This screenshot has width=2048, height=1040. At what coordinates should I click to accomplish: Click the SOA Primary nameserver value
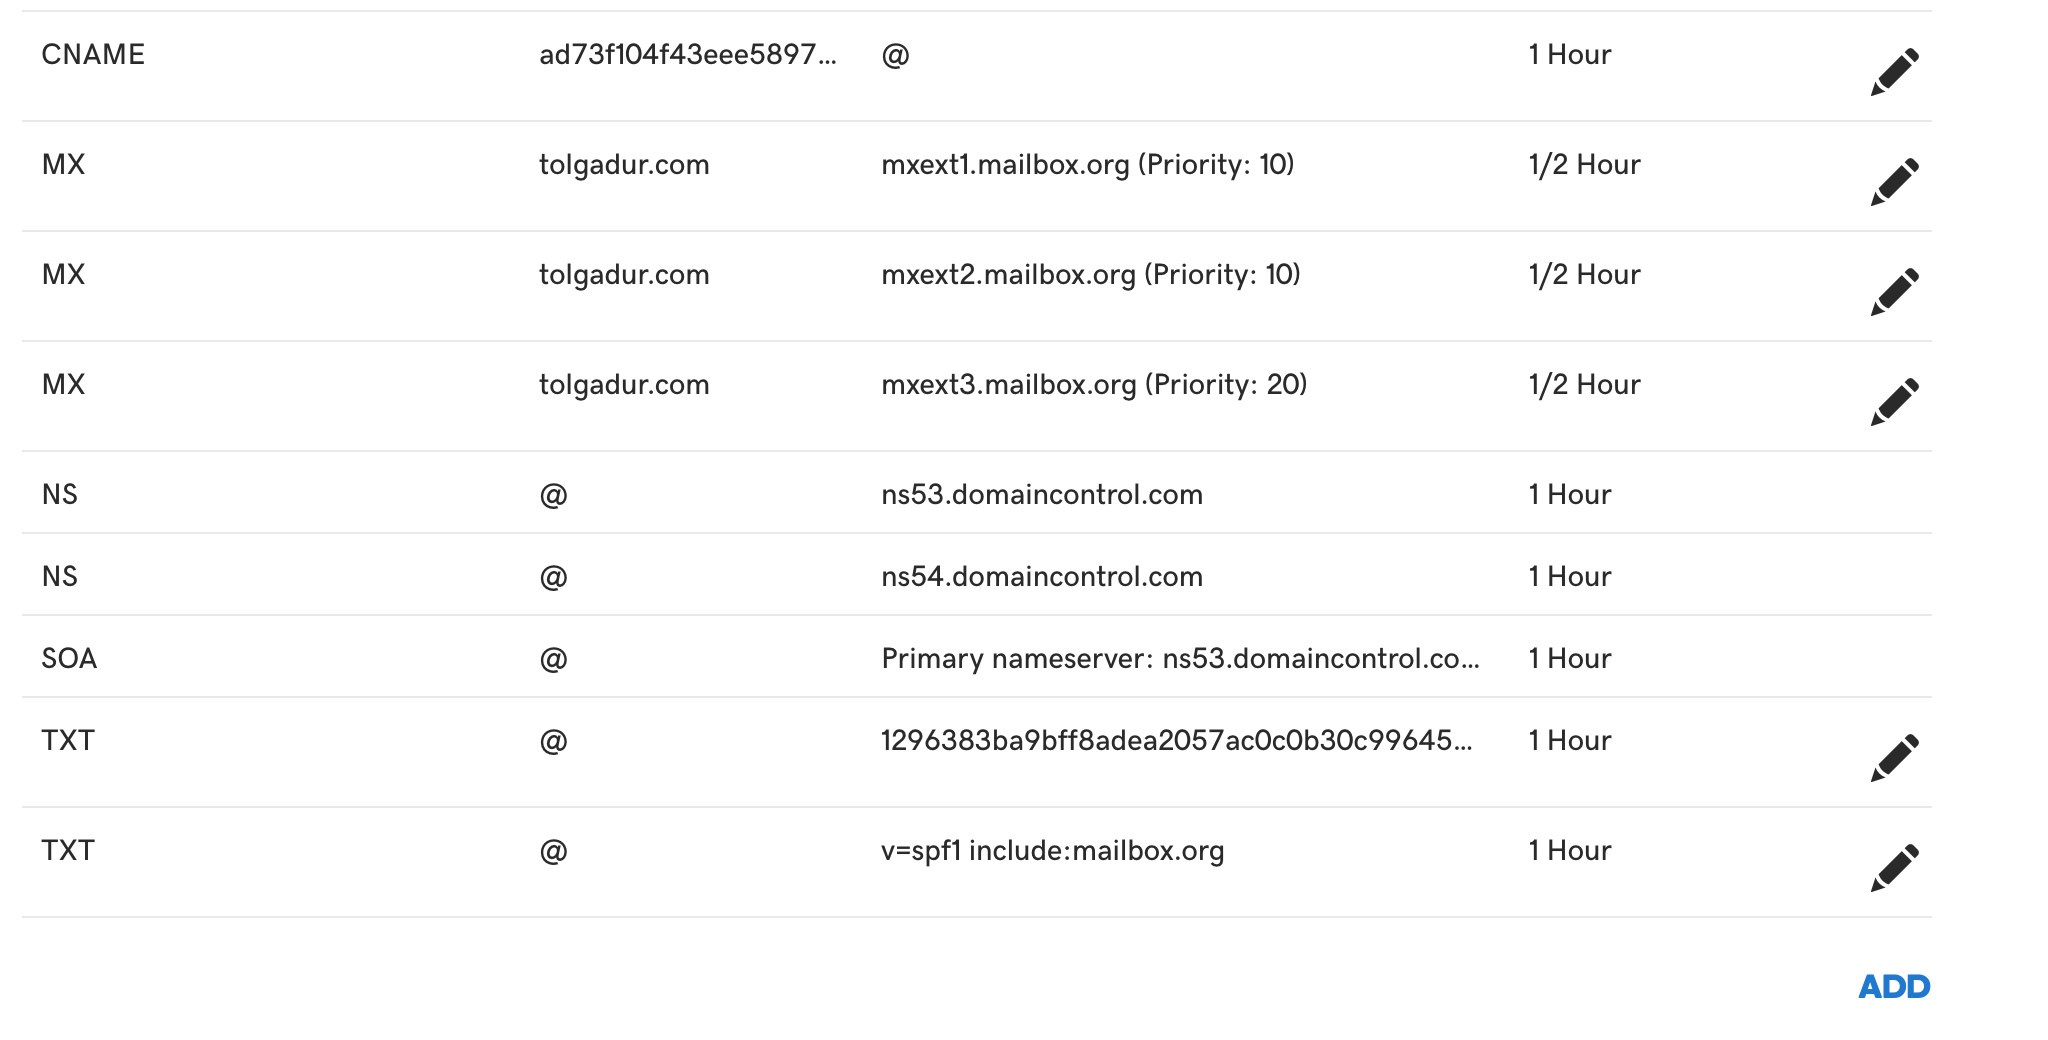point(1180,659)
